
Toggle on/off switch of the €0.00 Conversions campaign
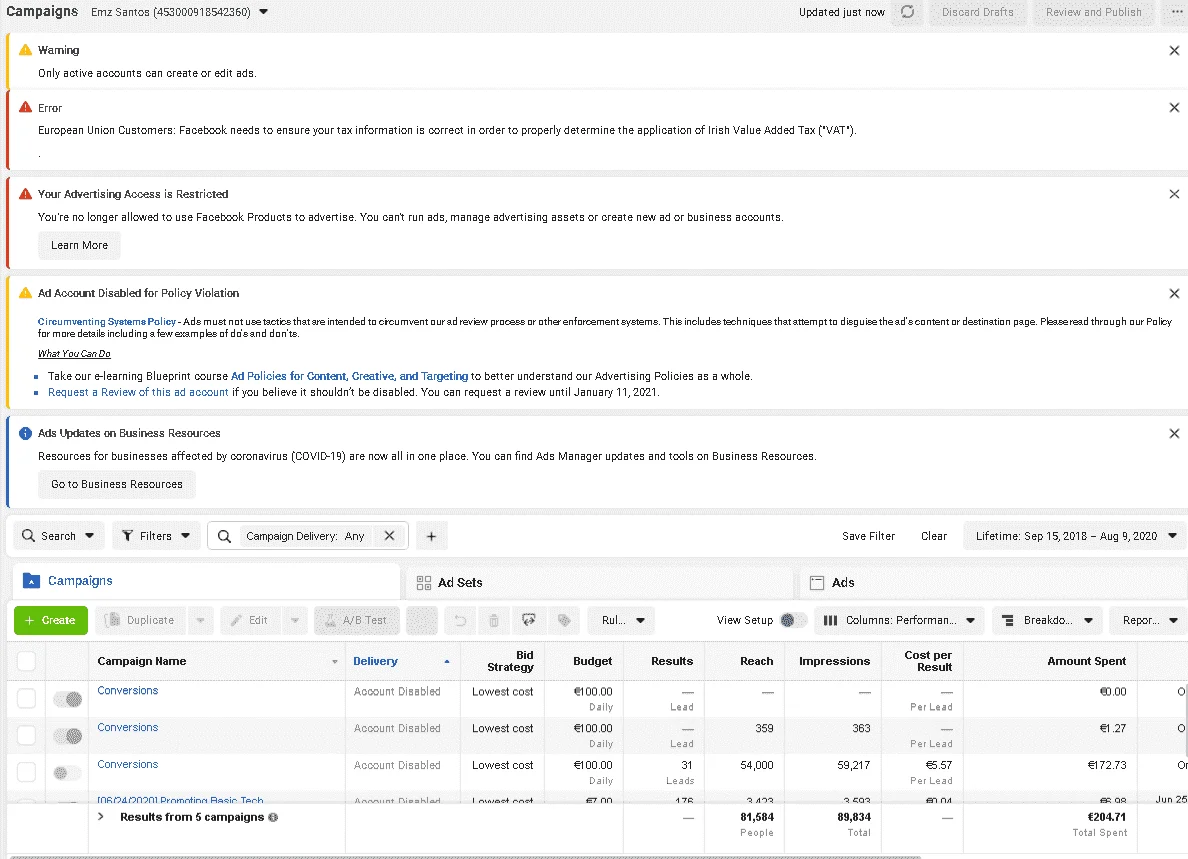(x=67, y=699)
